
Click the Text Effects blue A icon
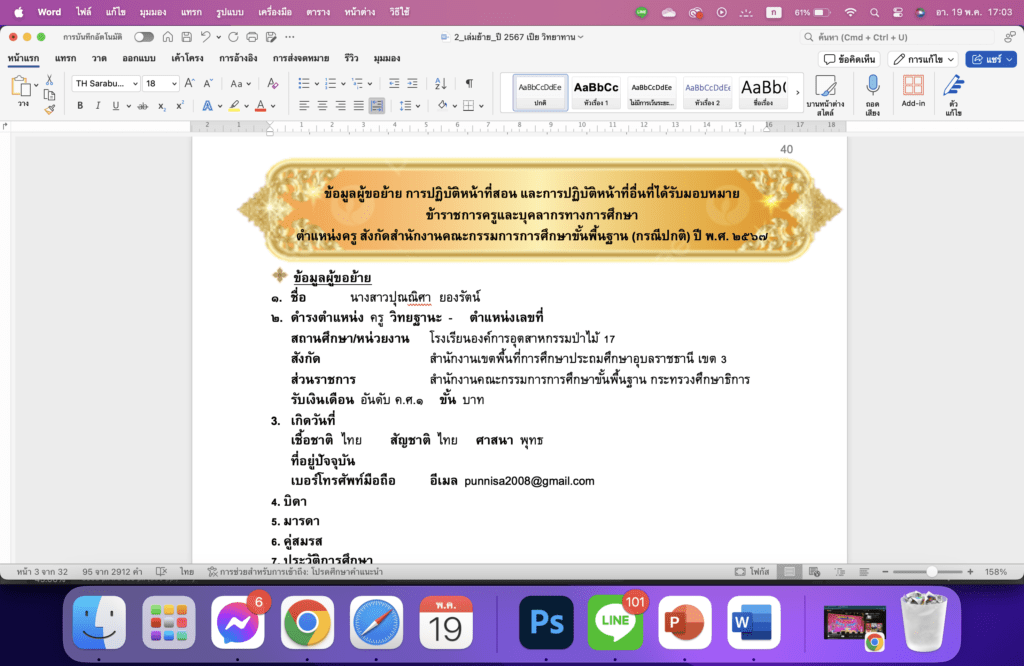[x=207, y=105]
